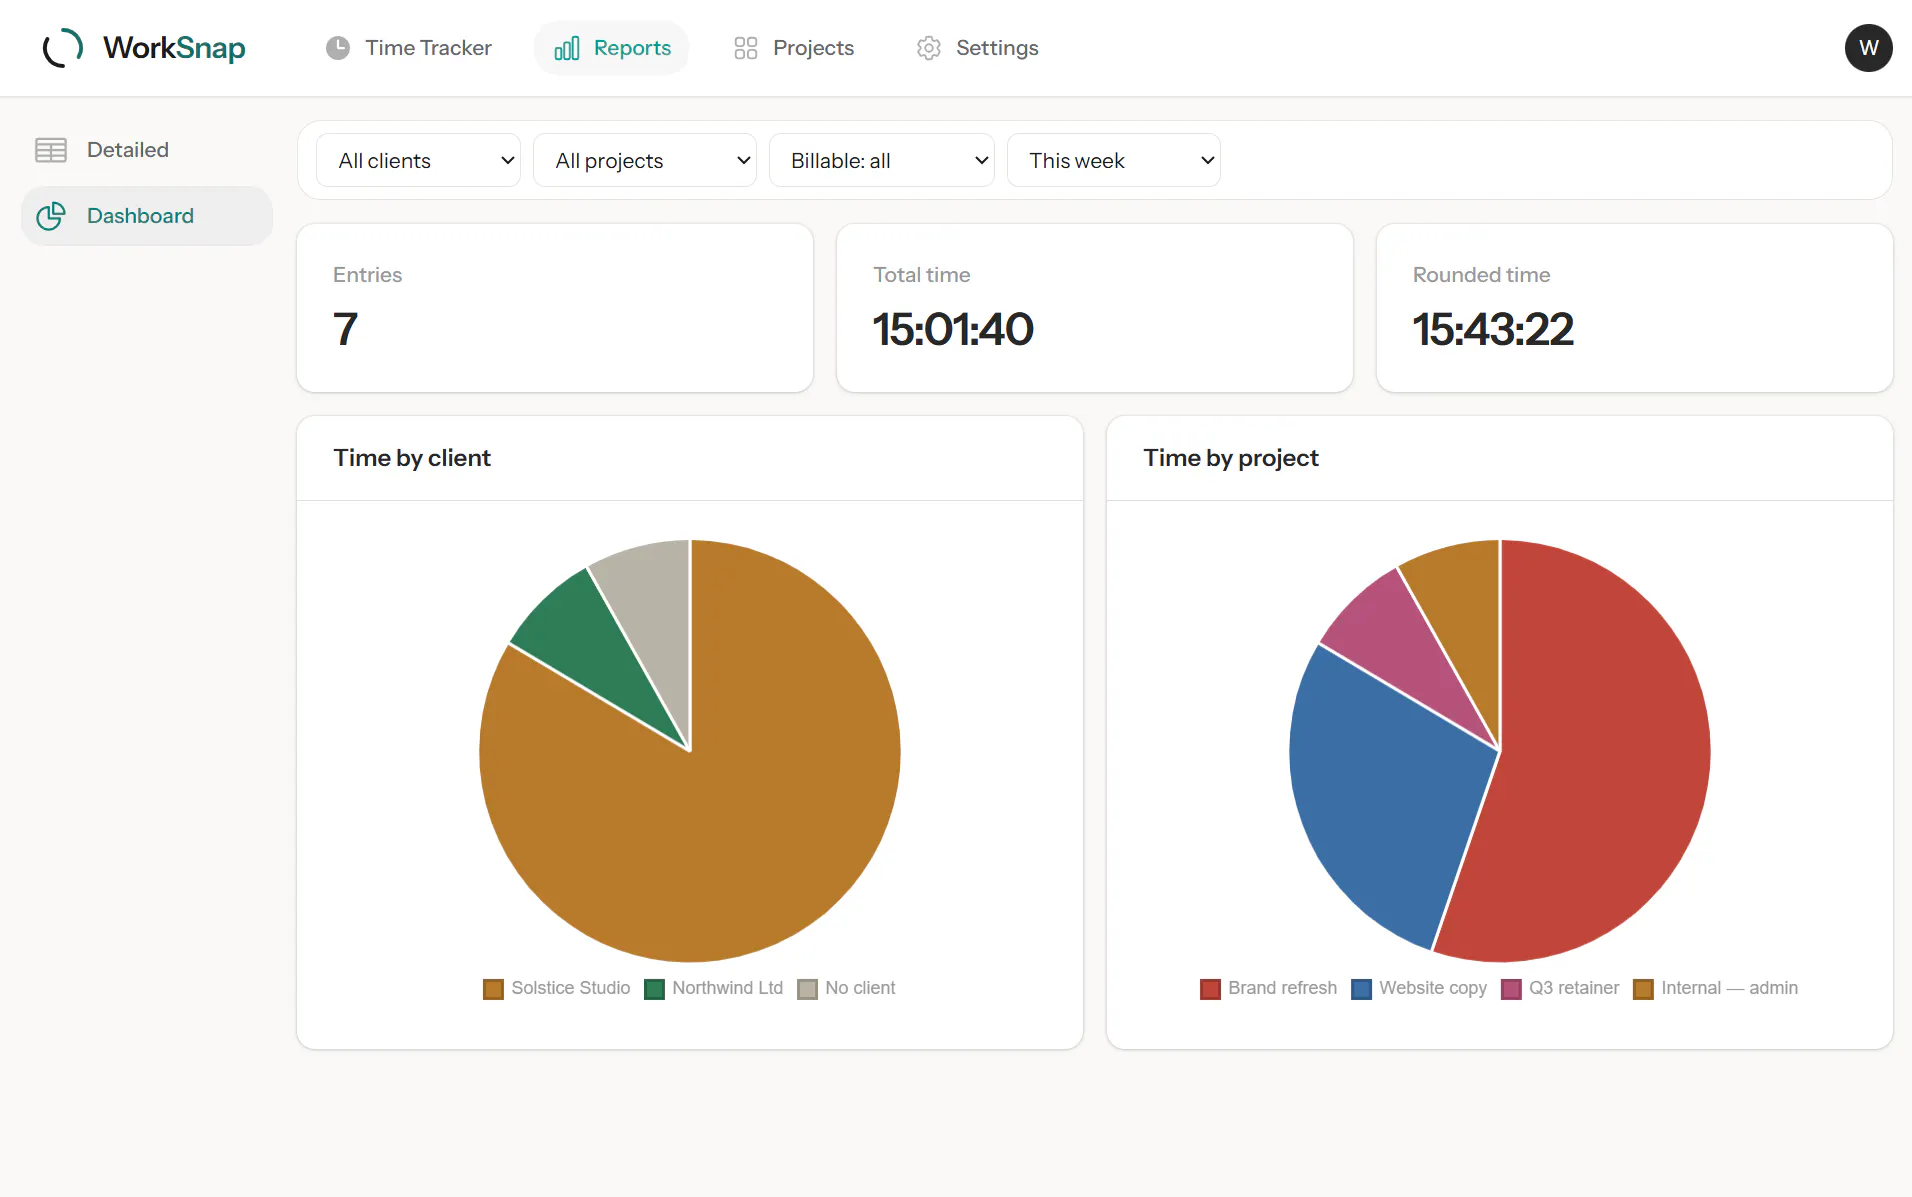Open the Billable: all filter dropdown
This screenshot has width=1912, height=1197.
(x=882, y=160)
